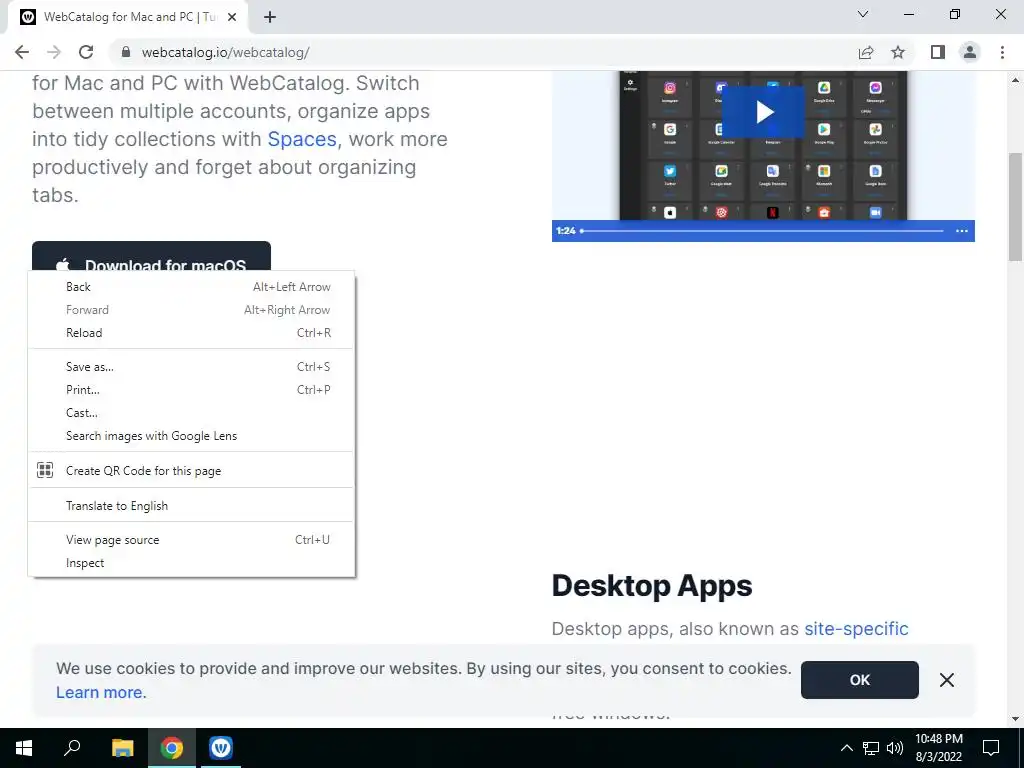Select Inspect in the context menu
This screenshot has height=768, width=1024.
(x=191, y=563)
